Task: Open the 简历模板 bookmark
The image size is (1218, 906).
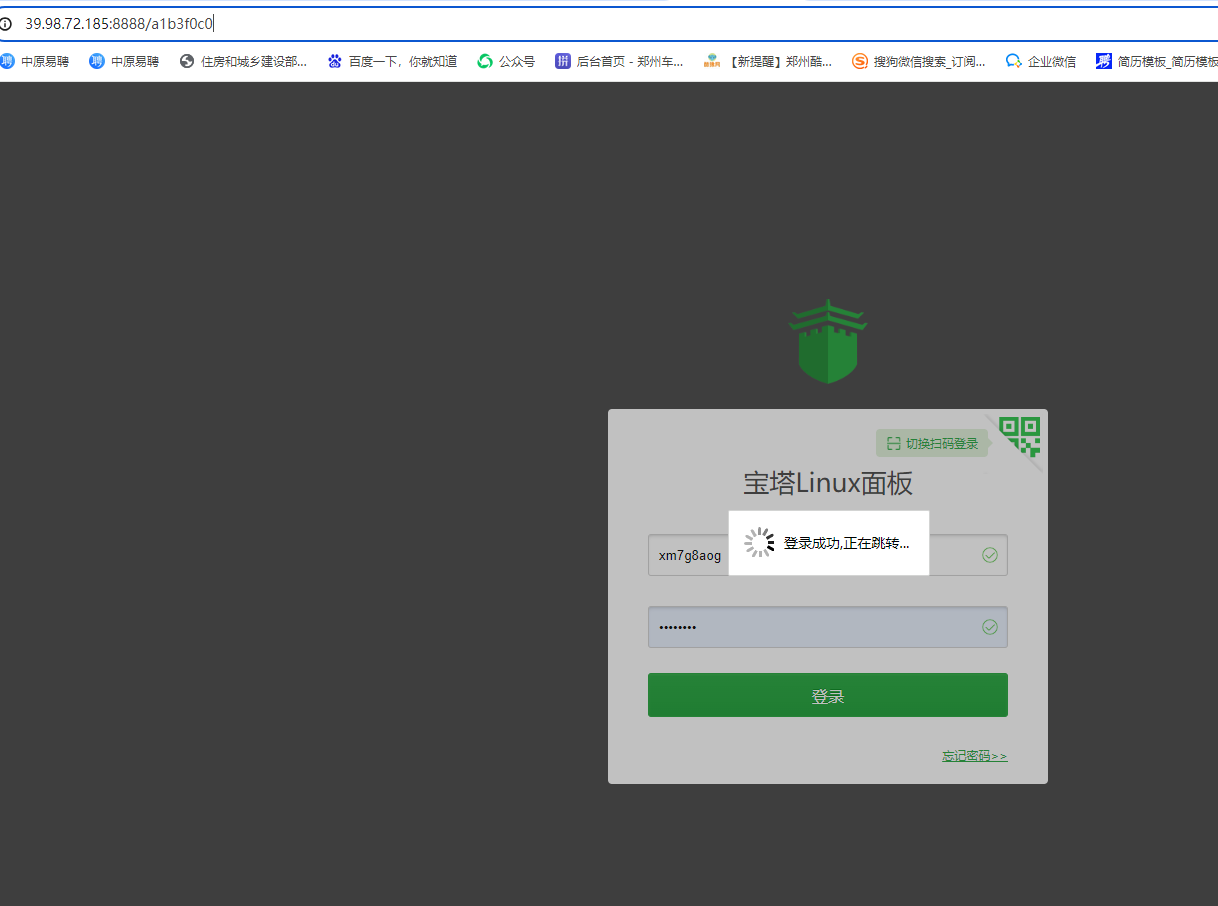Action: tap(1157, 61)
